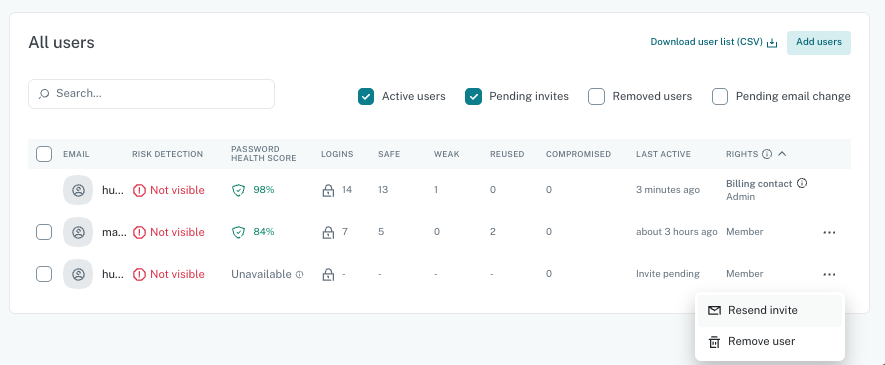The image size is (885, 365).
Task: Click the avatar icon in the 98% row
Action: pyautogui.click(x=78, y=190)
